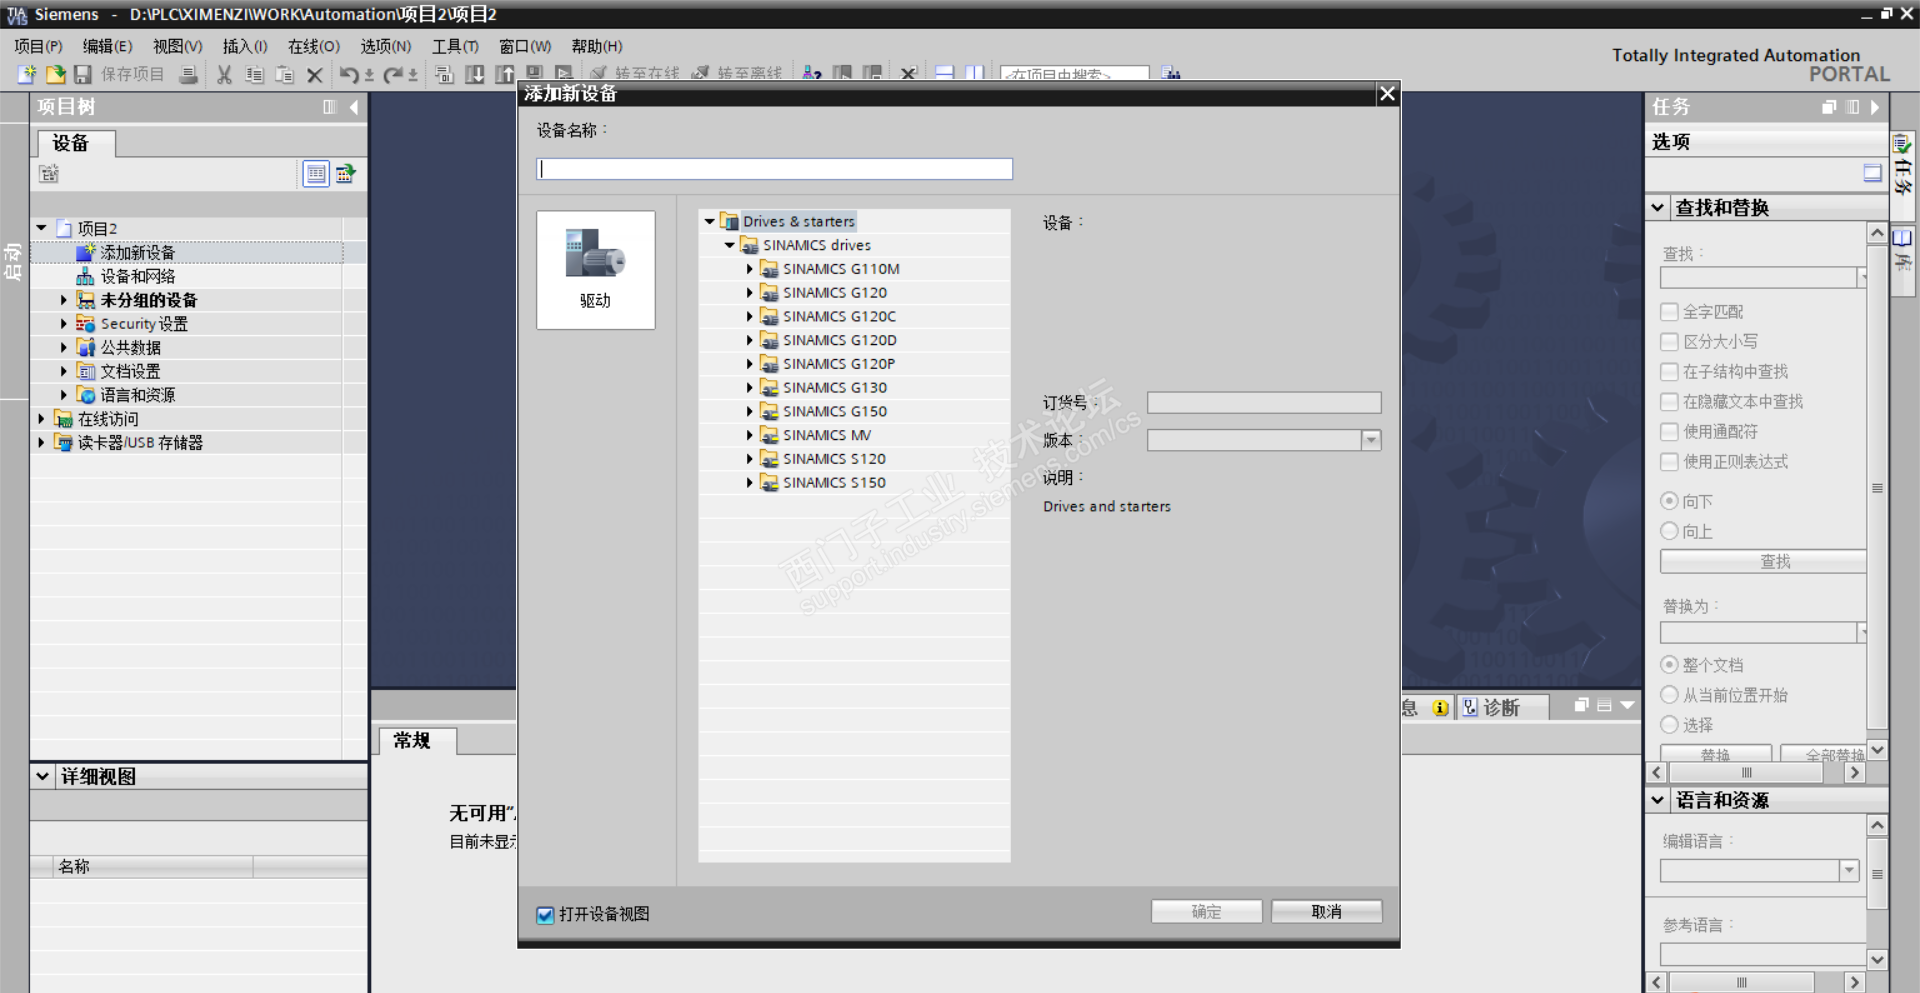Click the save project floppy icon
This screenshot has height=993, width=1920.
(83, 74)
